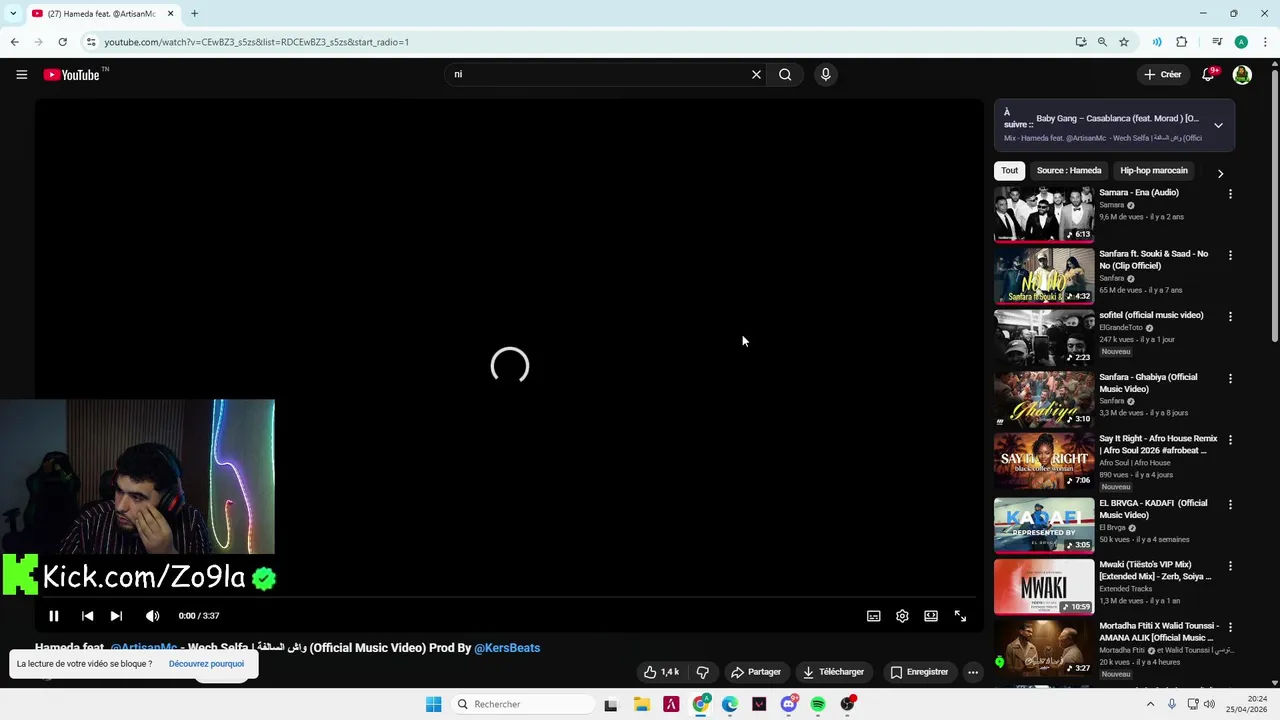The image size is (1280, 720).
Task: Open options for Mwaki Tiësto's VIP Mix
Action: click(1230, 566)
